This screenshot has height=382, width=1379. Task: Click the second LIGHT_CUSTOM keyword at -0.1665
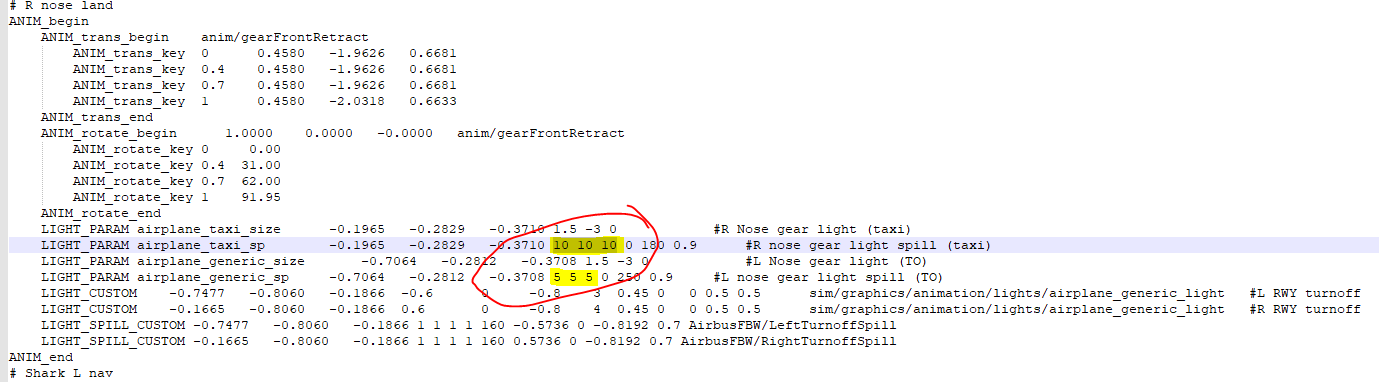pos(88,309)
